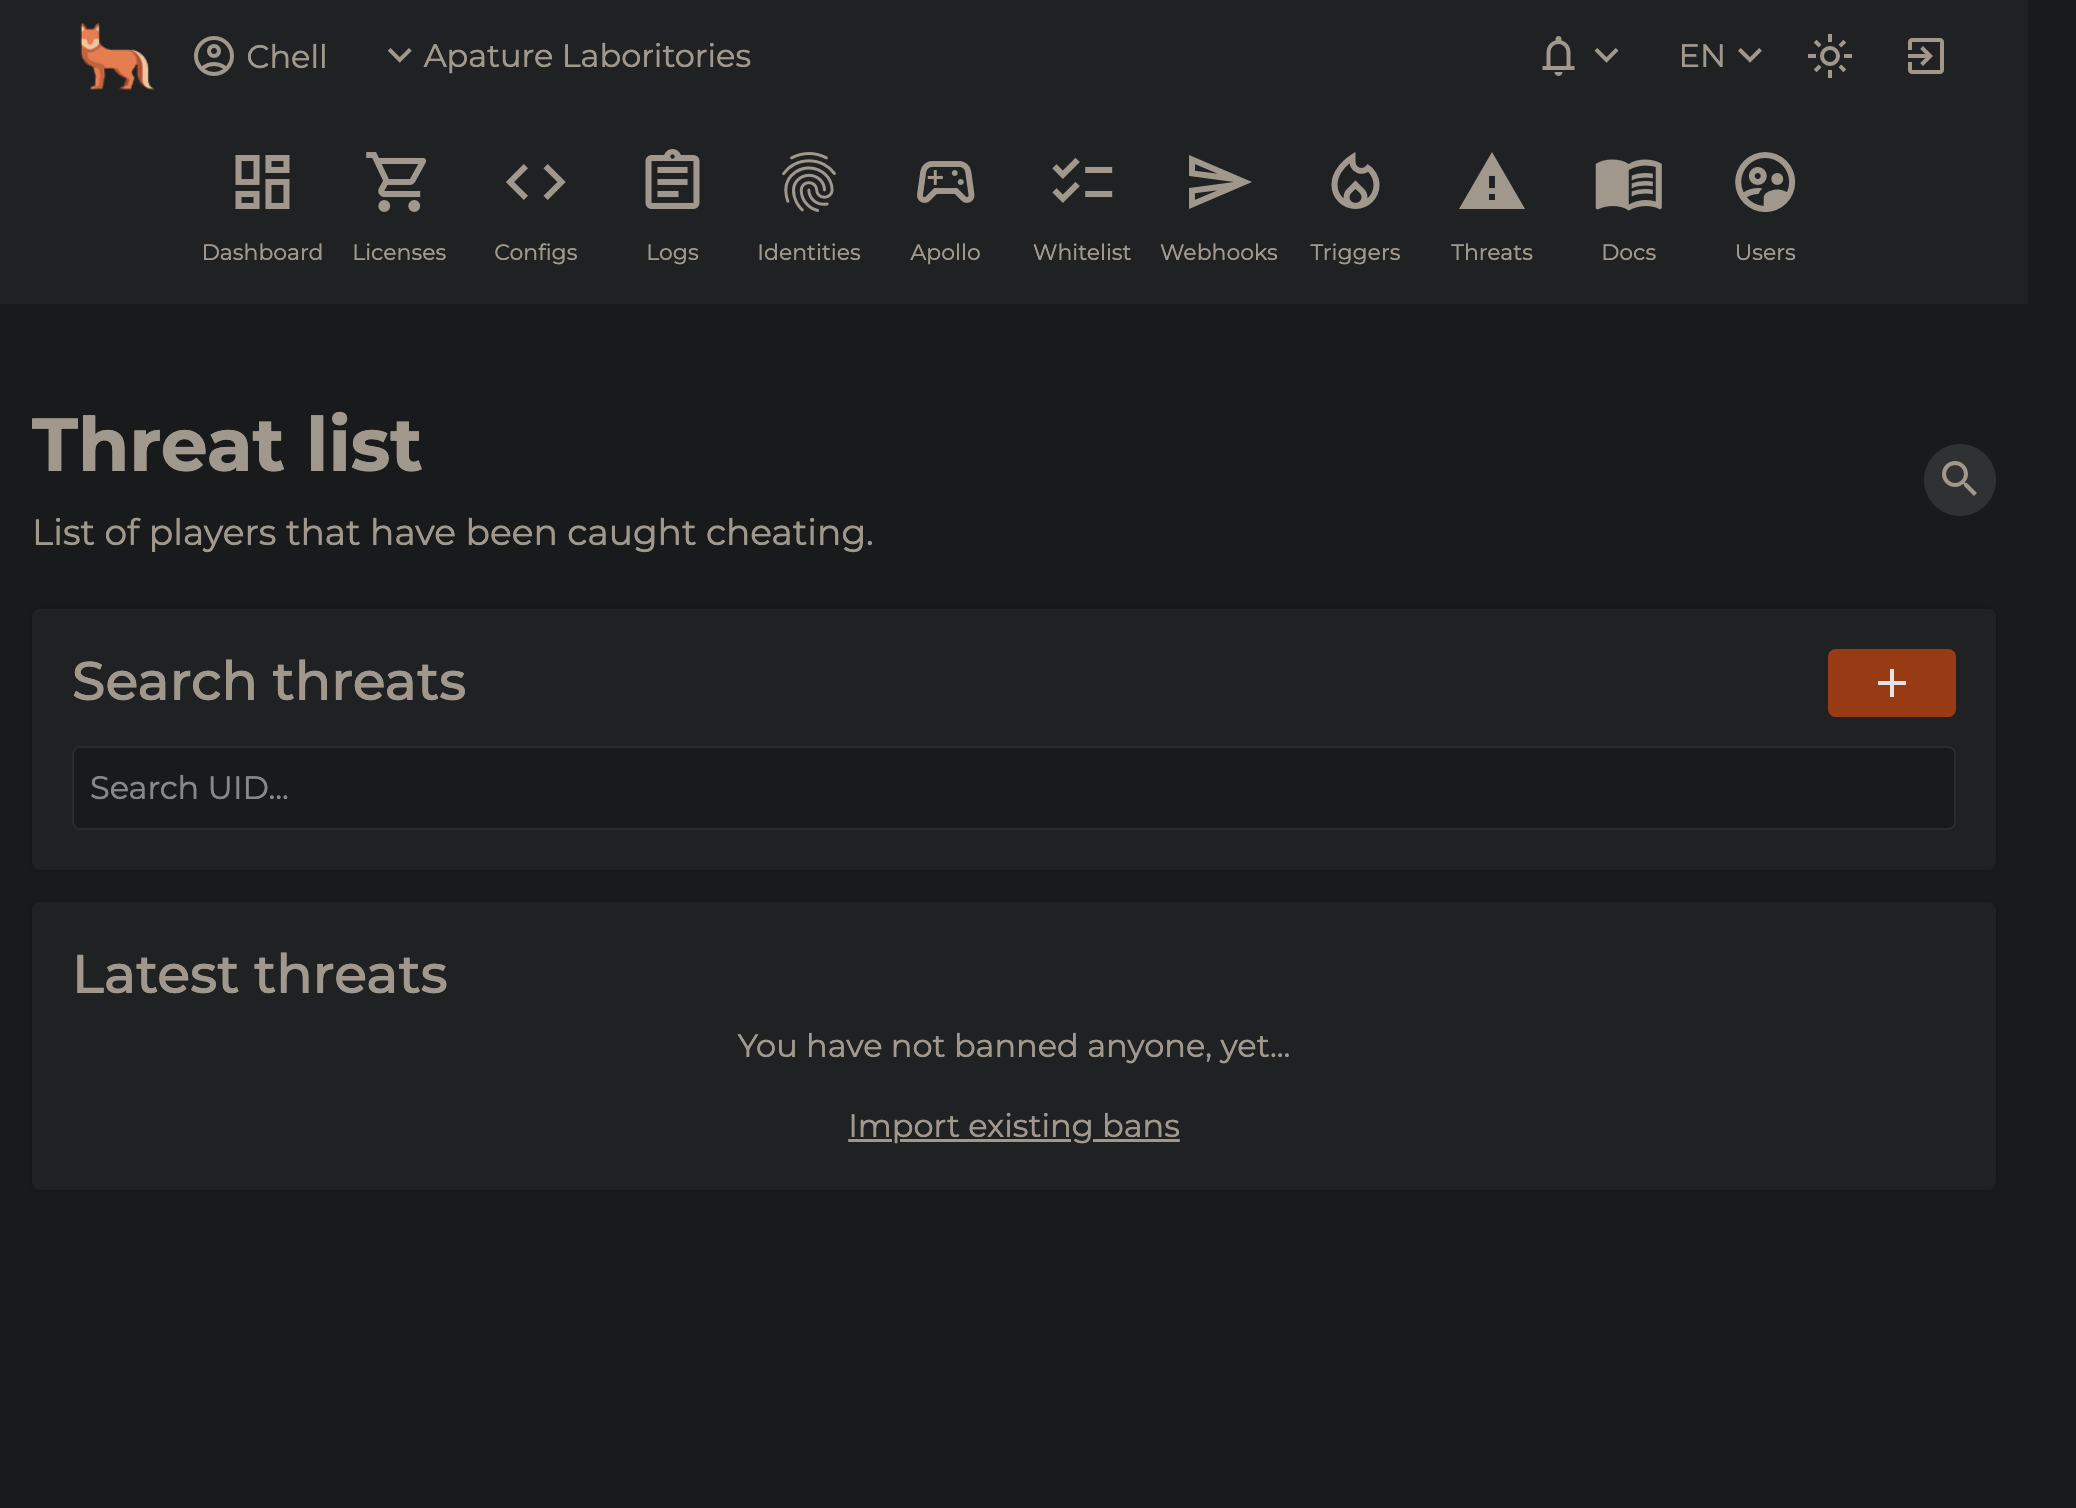Switch to the Whitelist tab
This screenshot has width=2076, height=1508.
(x=1081, y=207)
